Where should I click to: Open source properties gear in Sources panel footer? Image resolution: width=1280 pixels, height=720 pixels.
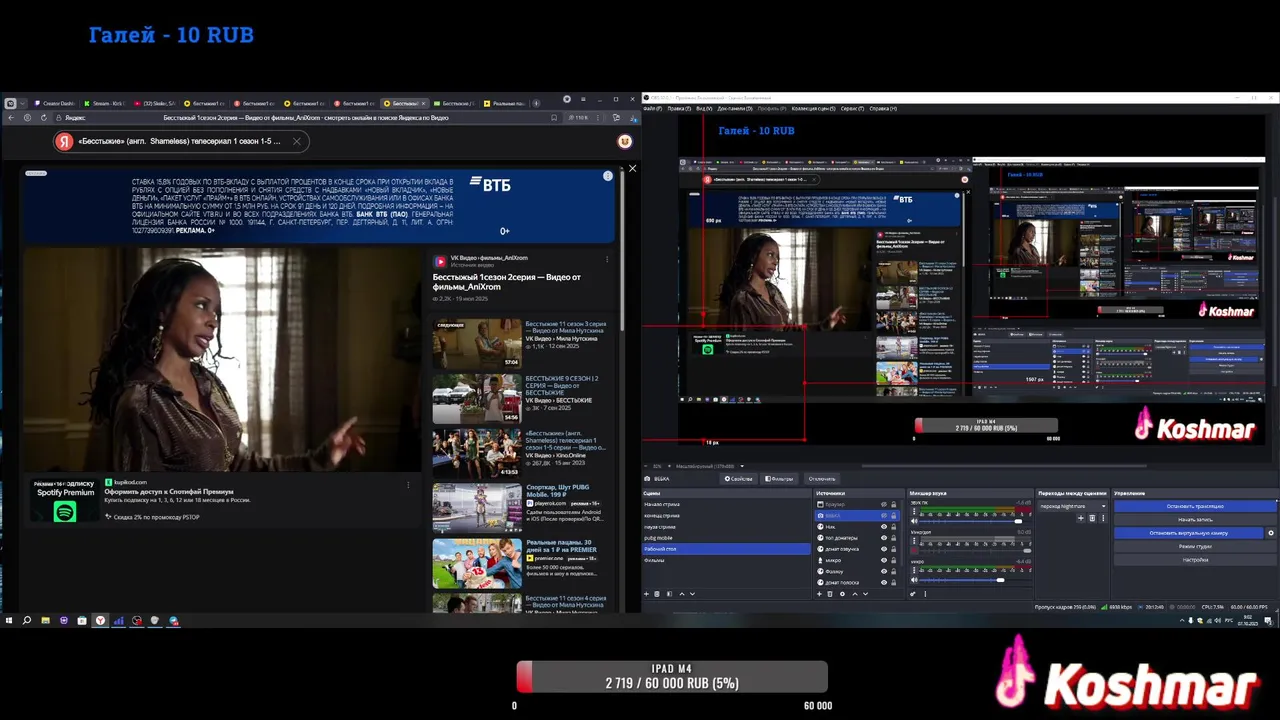[x=842, y=594]
